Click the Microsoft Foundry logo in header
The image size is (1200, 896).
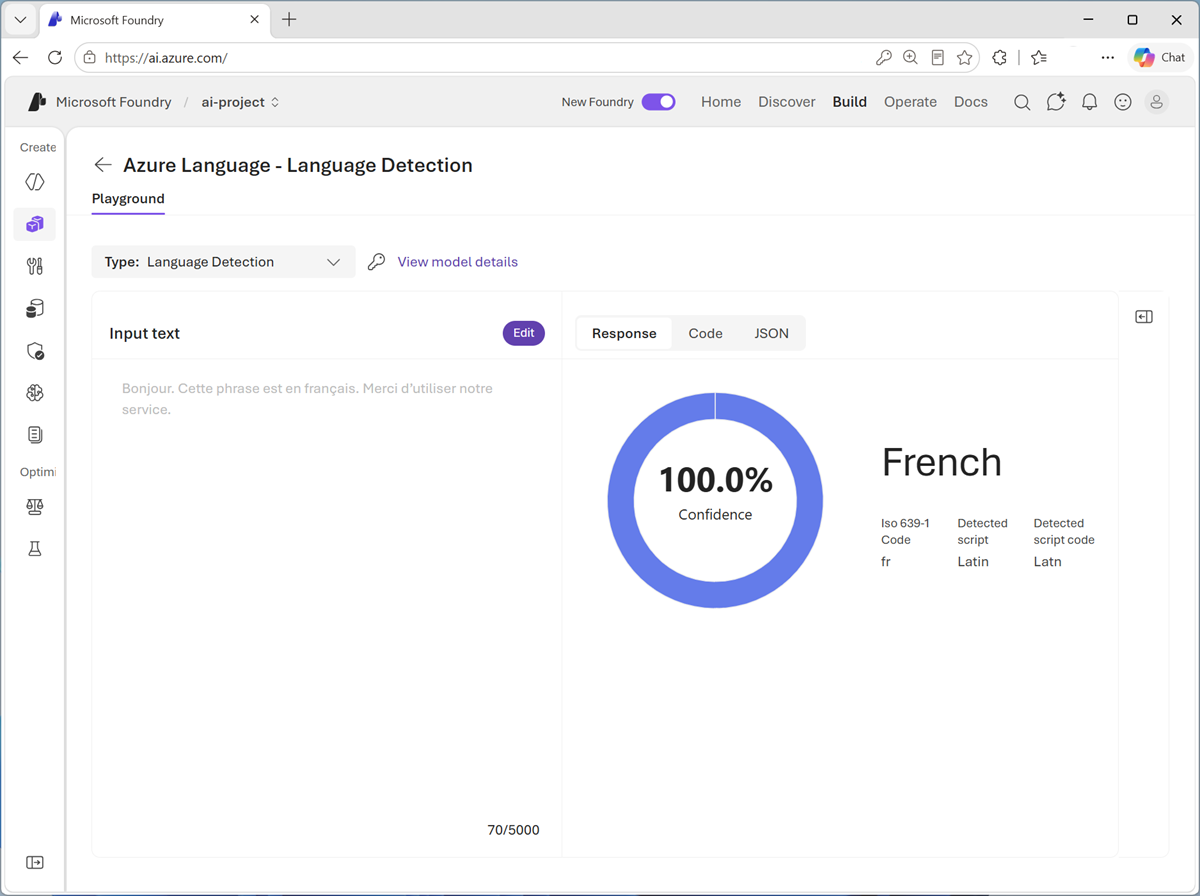[x=37, y=102]
